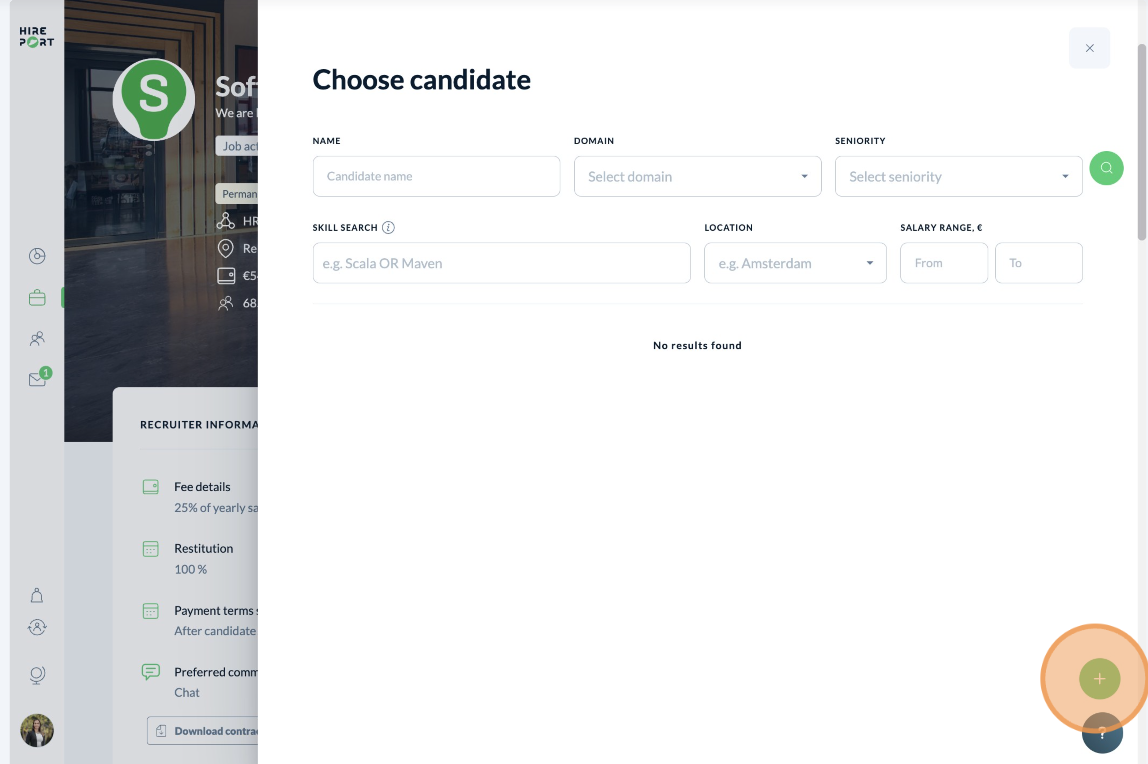1148x764 pixels.
Task: Close the Choose candidate panel
Action: (x=1089, y=48)
